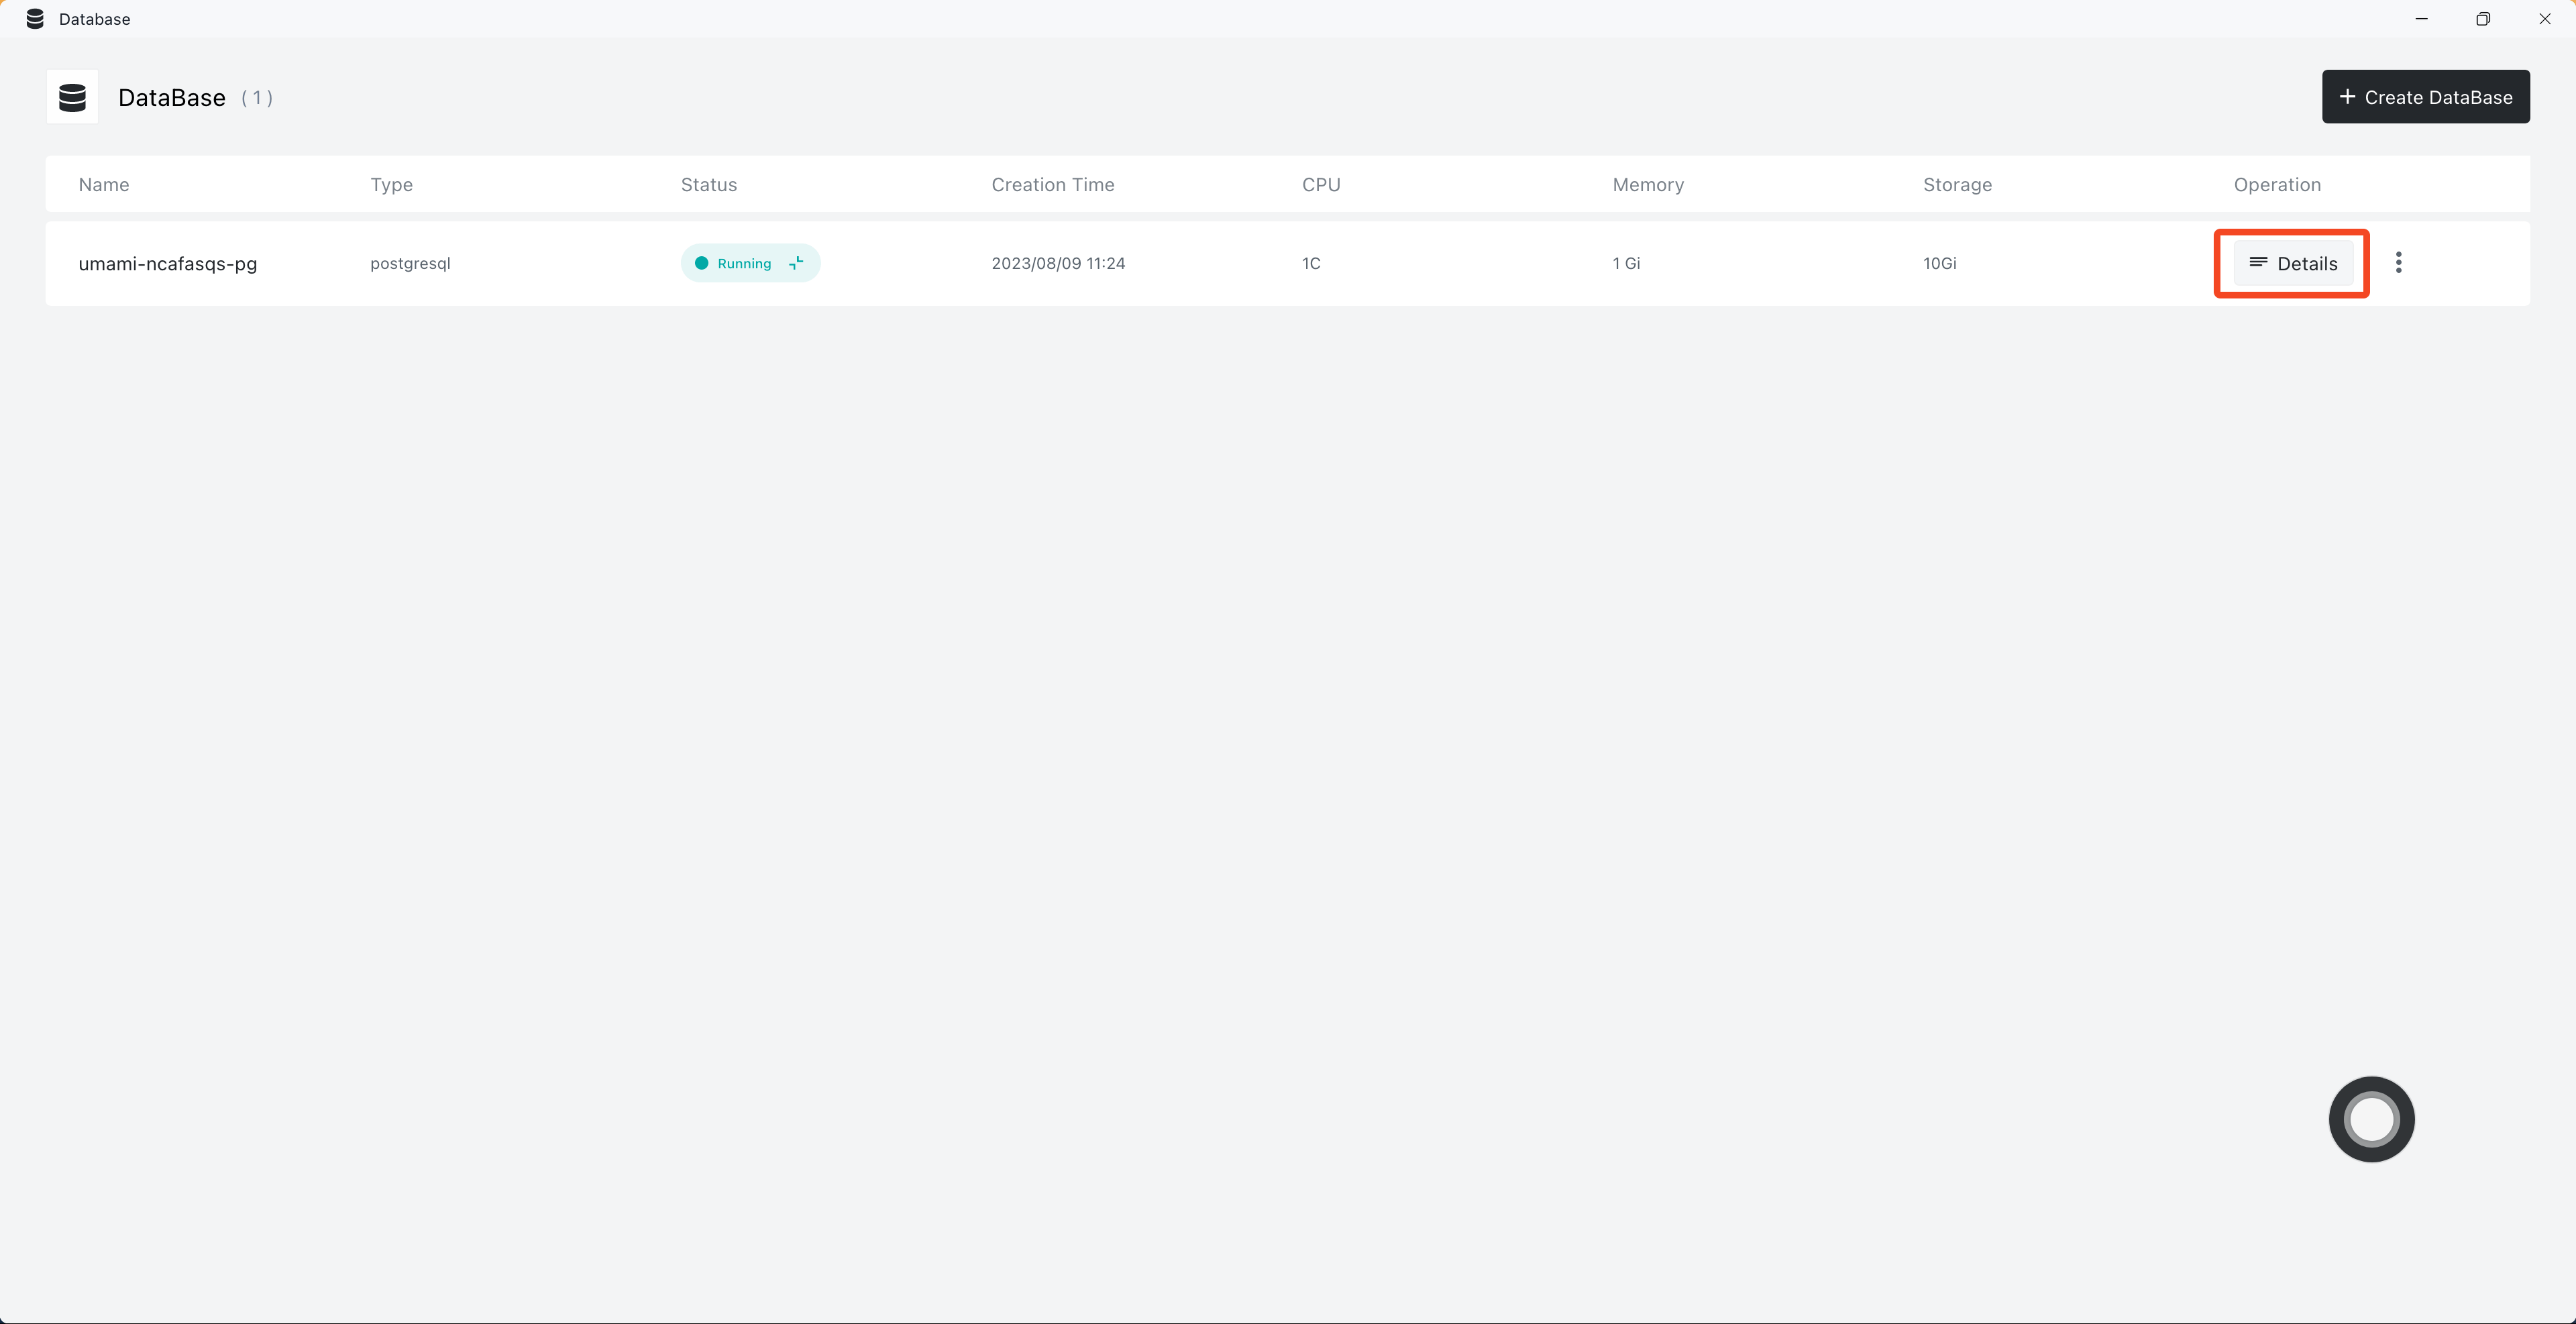
Task: Click the database count ( 1 )
Action: 257,98
